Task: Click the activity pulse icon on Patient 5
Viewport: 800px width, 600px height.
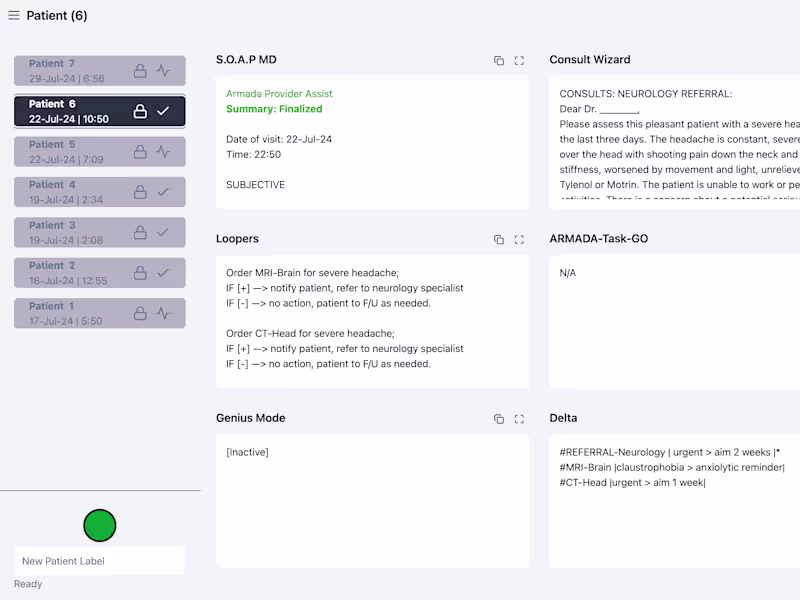Action: tap(163, 152)
